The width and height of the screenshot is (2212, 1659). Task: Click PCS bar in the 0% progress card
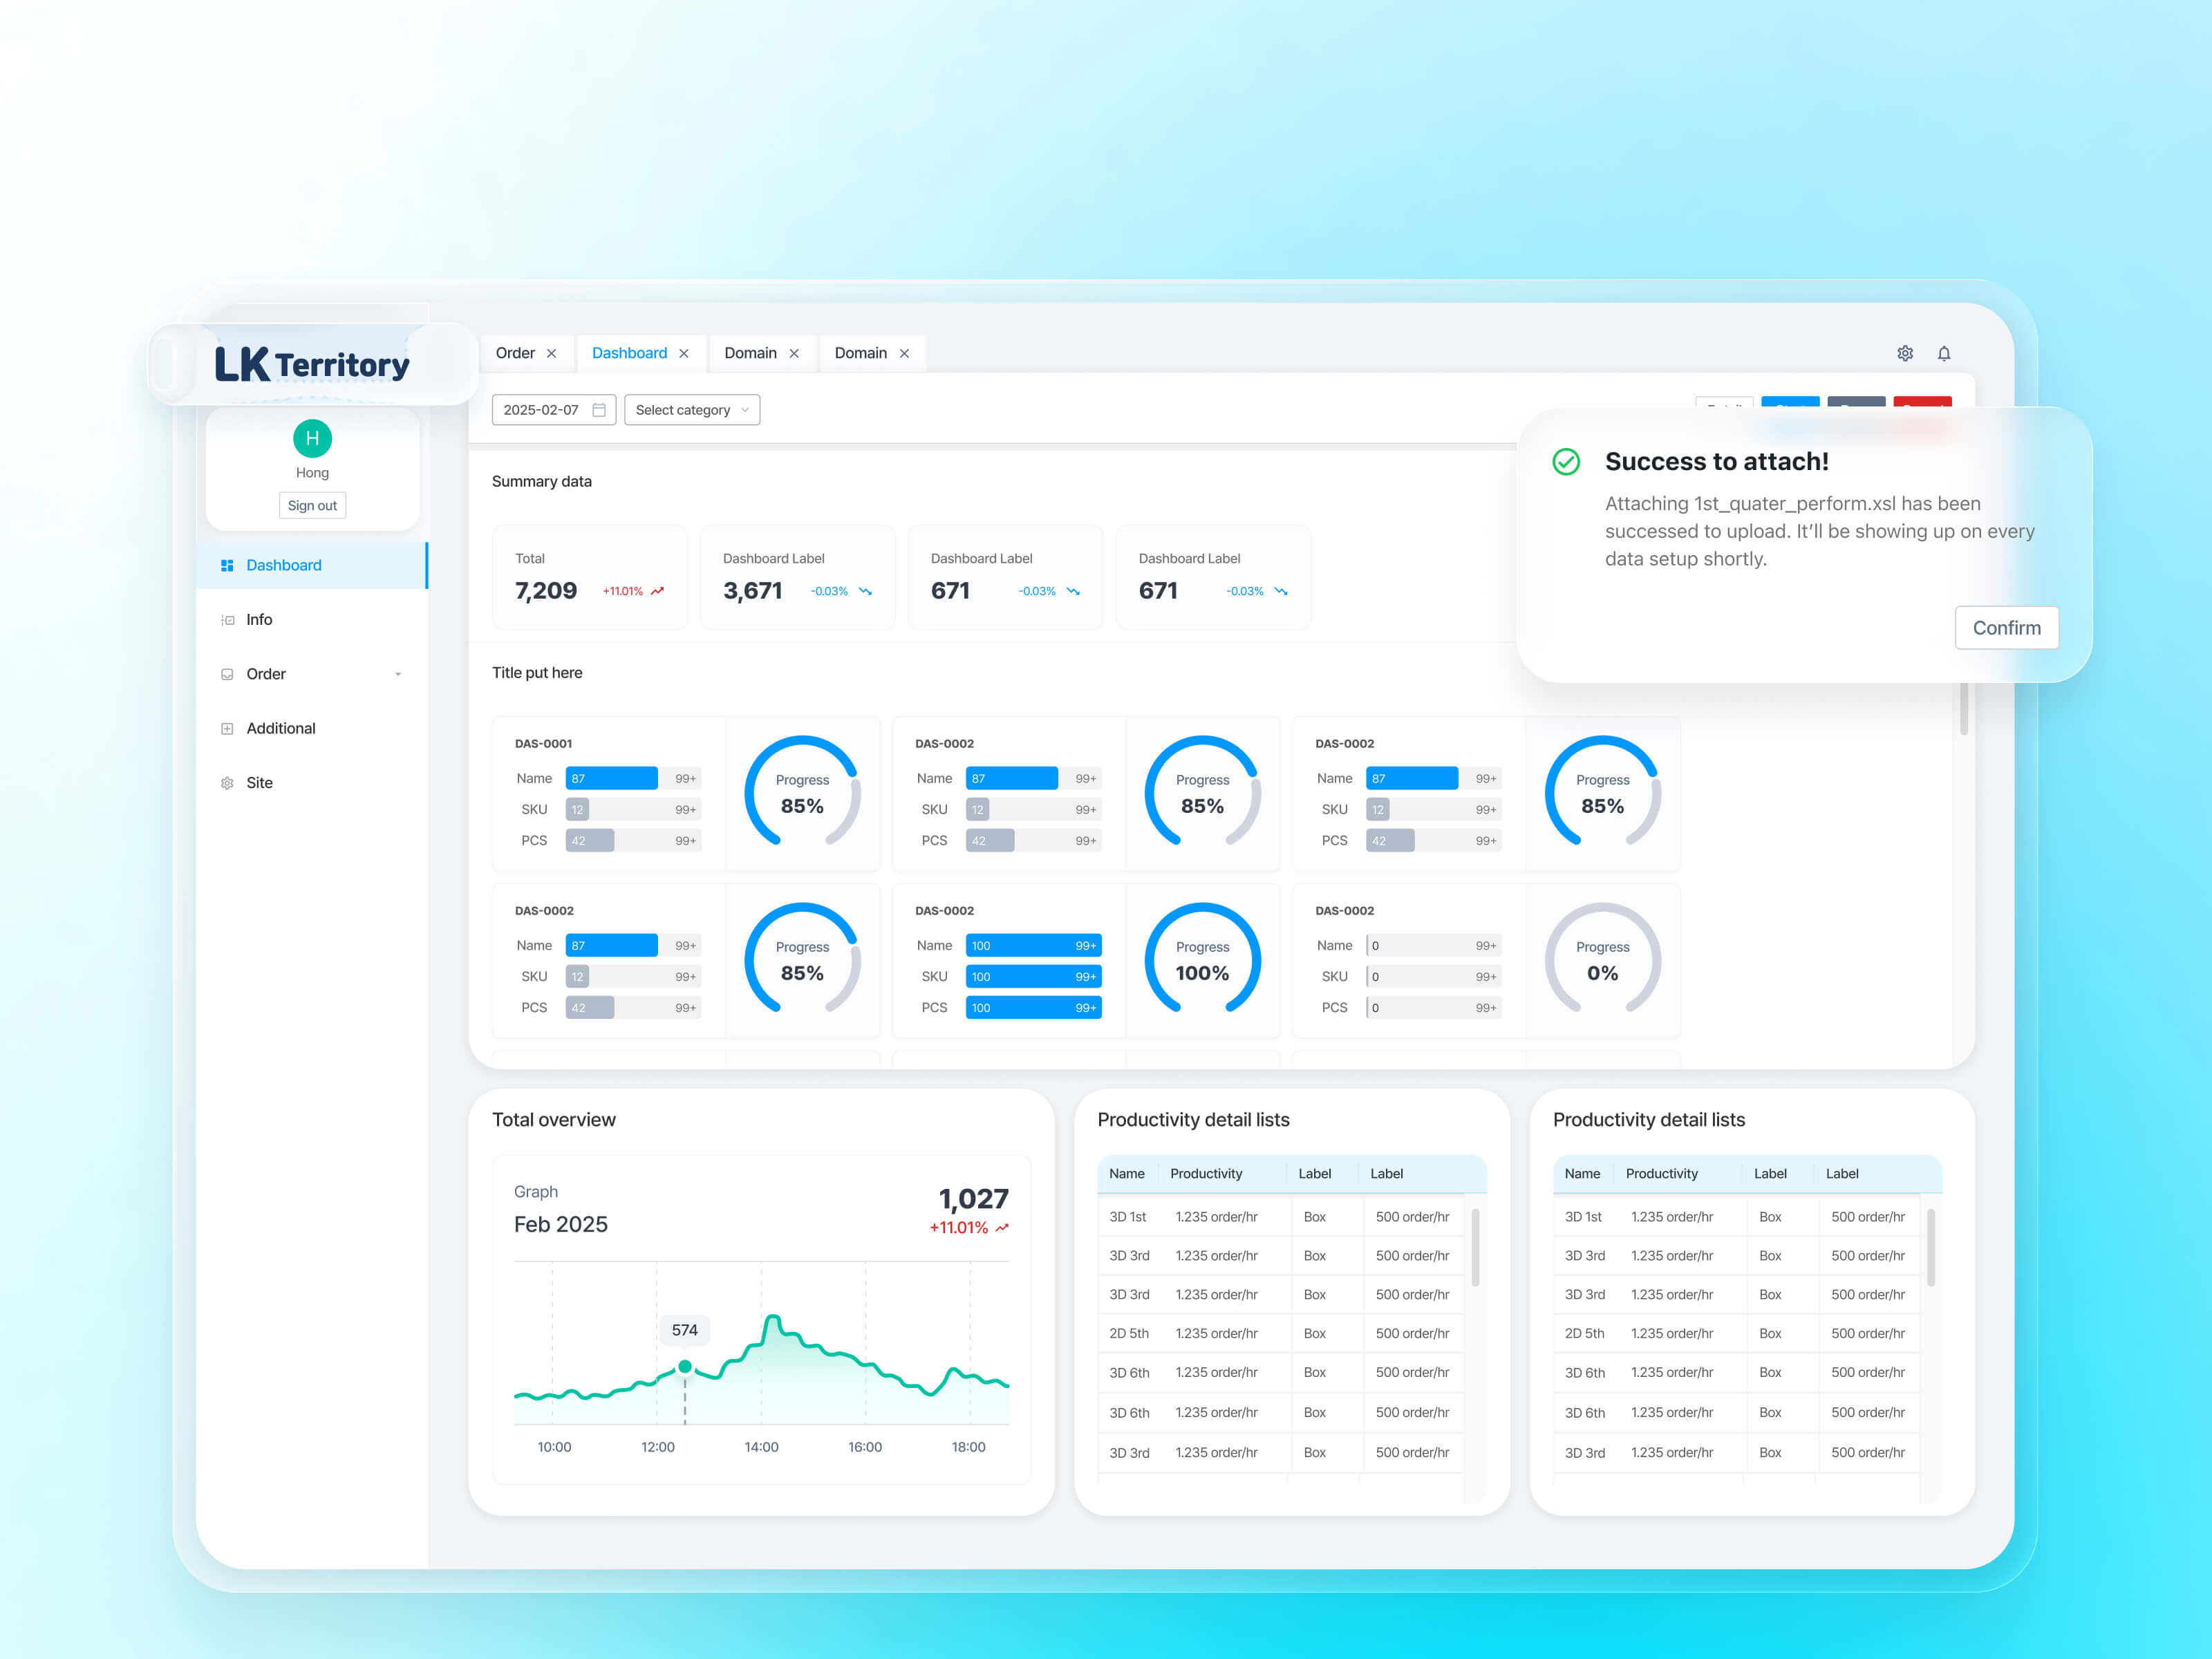[x=1434, y=1008]
